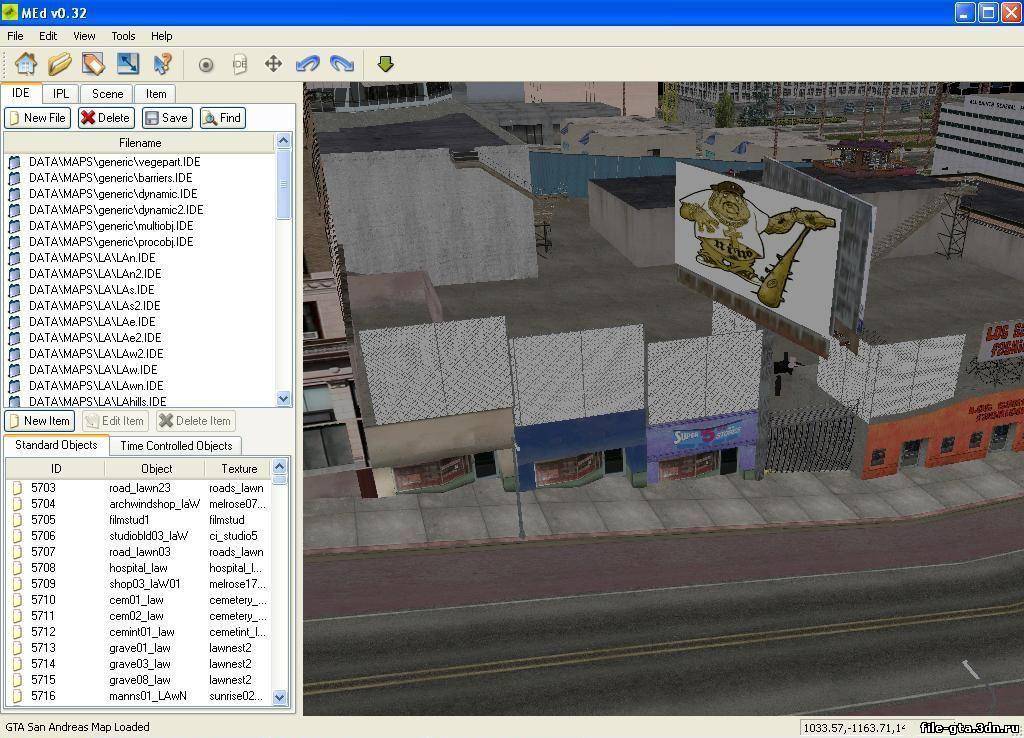Click the Delete Item button
The height and width of the screenshot is (738, 1024).
pyautogui.click(x=196, y=421)
